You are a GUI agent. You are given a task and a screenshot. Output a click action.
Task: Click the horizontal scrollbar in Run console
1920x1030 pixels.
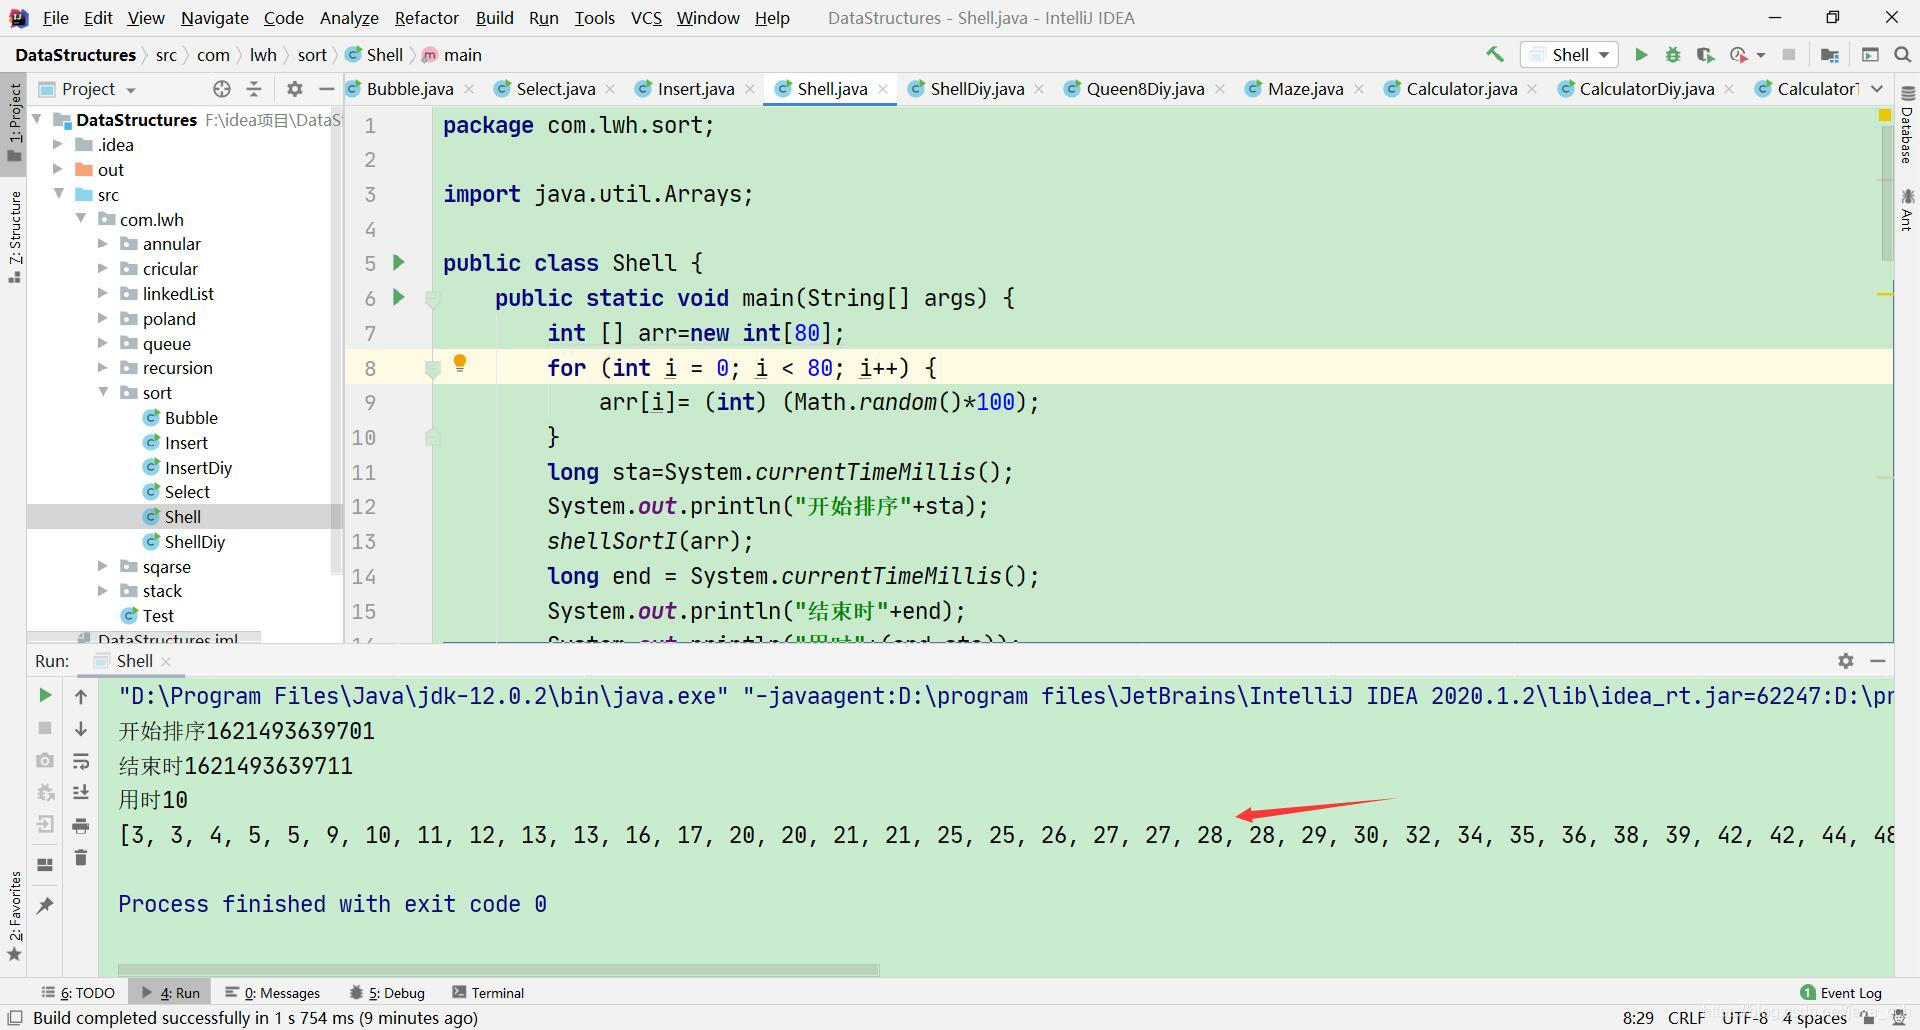point(498,969)
